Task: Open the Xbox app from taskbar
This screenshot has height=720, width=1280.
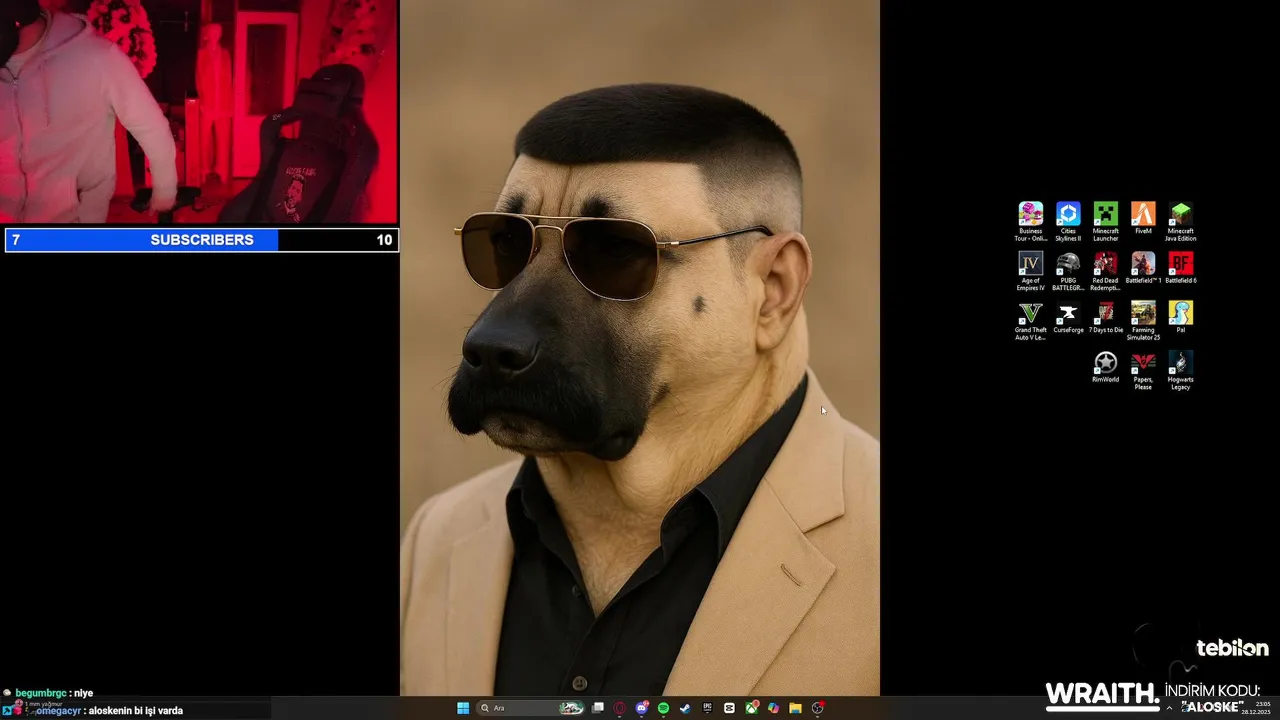Action: click(751, 708)
